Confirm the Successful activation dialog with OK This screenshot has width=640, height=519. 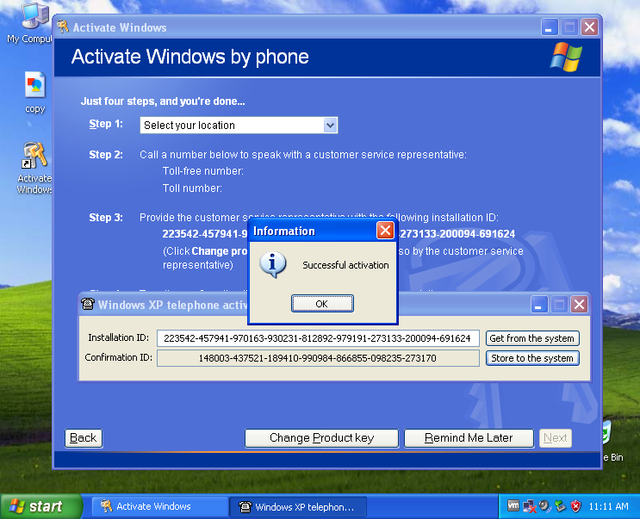tap(322, 304)
